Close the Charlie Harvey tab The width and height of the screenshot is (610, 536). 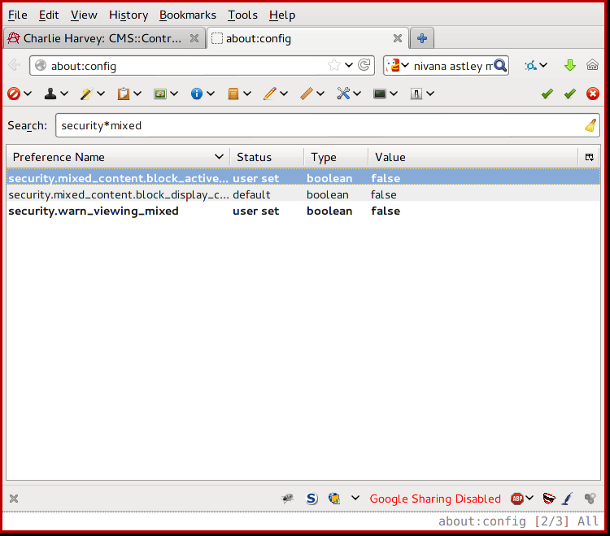[x=194, y=38]
